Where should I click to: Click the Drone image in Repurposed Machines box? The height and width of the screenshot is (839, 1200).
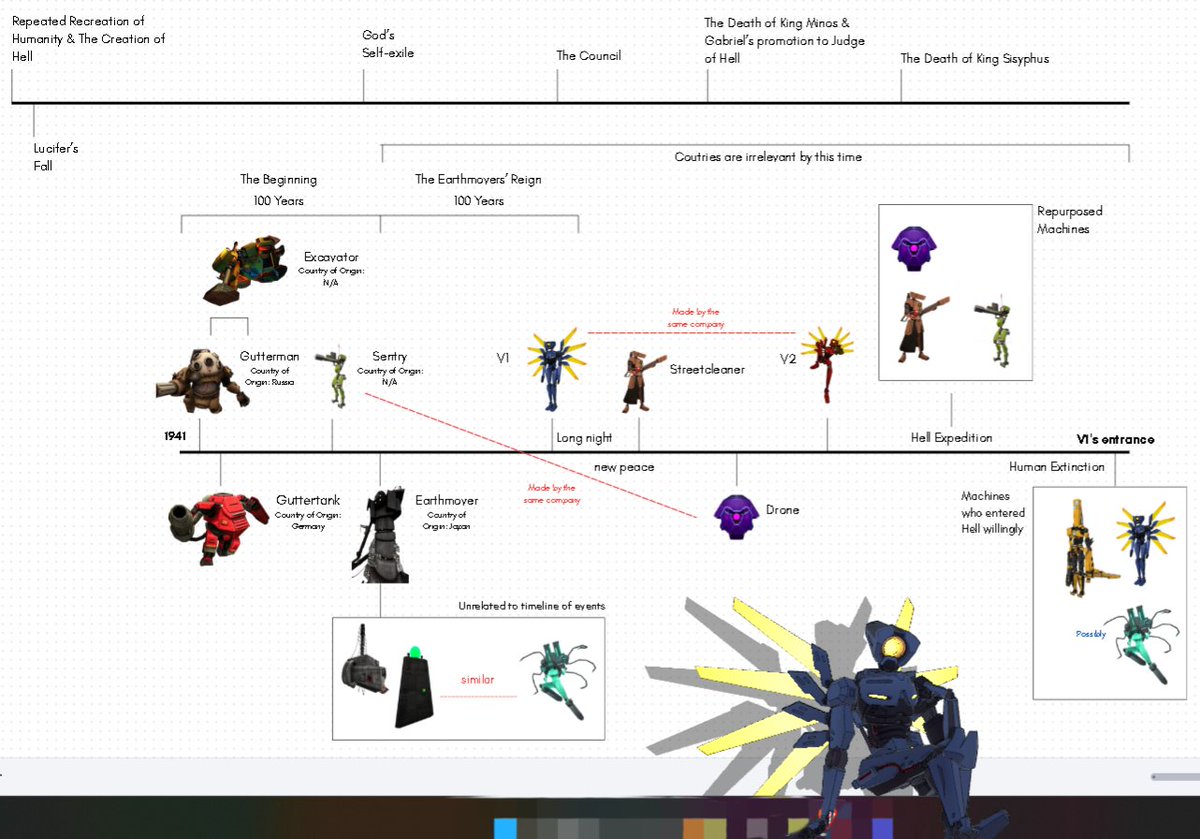point(915,248)
